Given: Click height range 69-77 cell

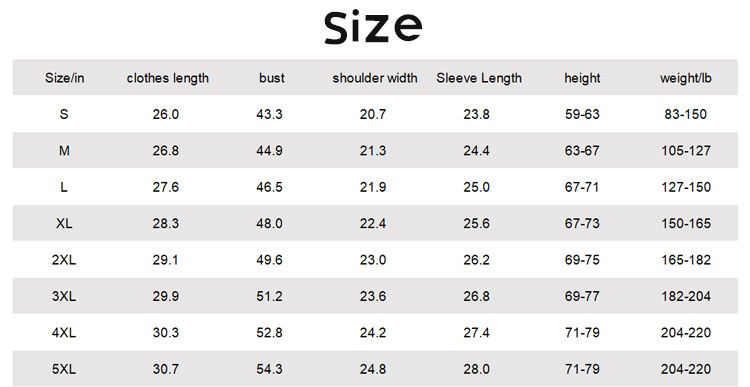Looking at the screenshot, I should coord(582,296).
